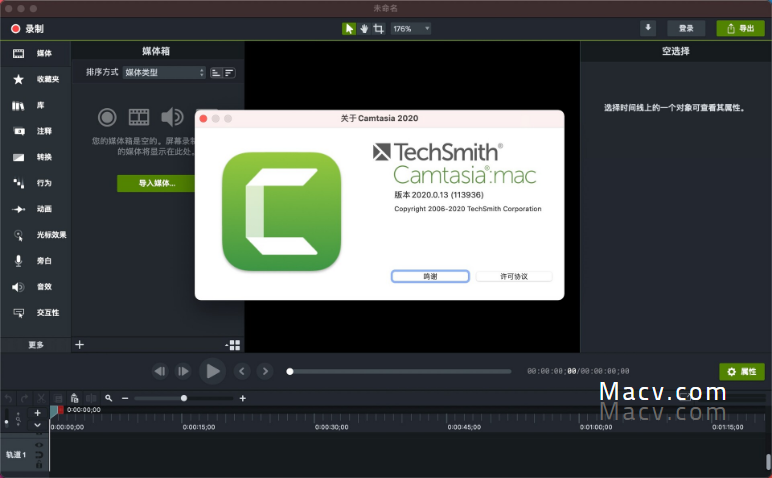The height and width of the screenshot is (478, 772).
Task: Click the step backward playback button
Action: click(160, 371)
